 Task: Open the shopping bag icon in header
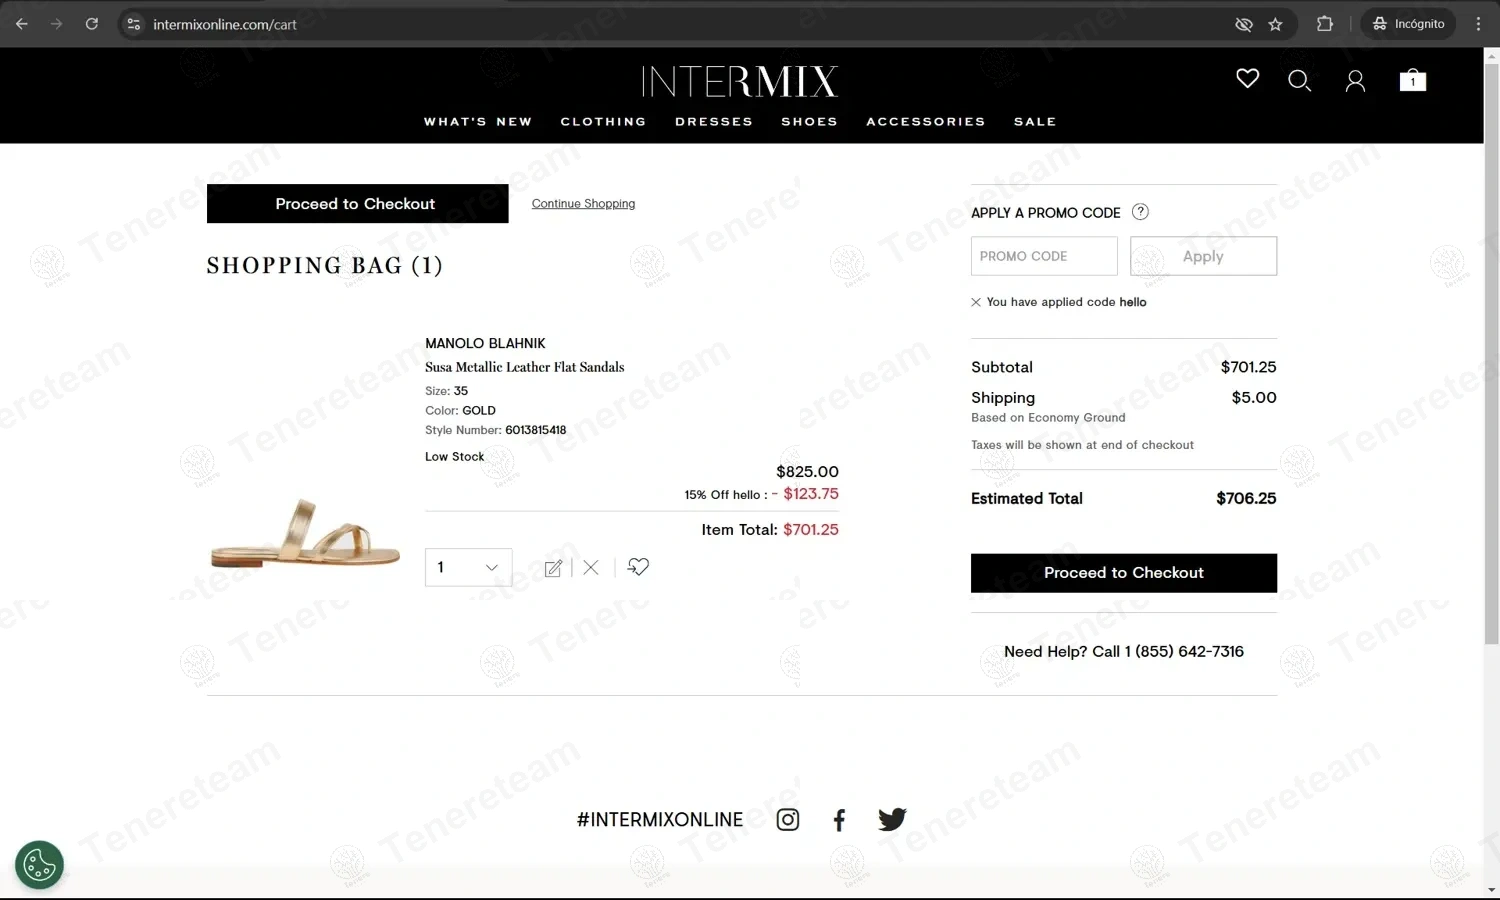coord(1412,80)
